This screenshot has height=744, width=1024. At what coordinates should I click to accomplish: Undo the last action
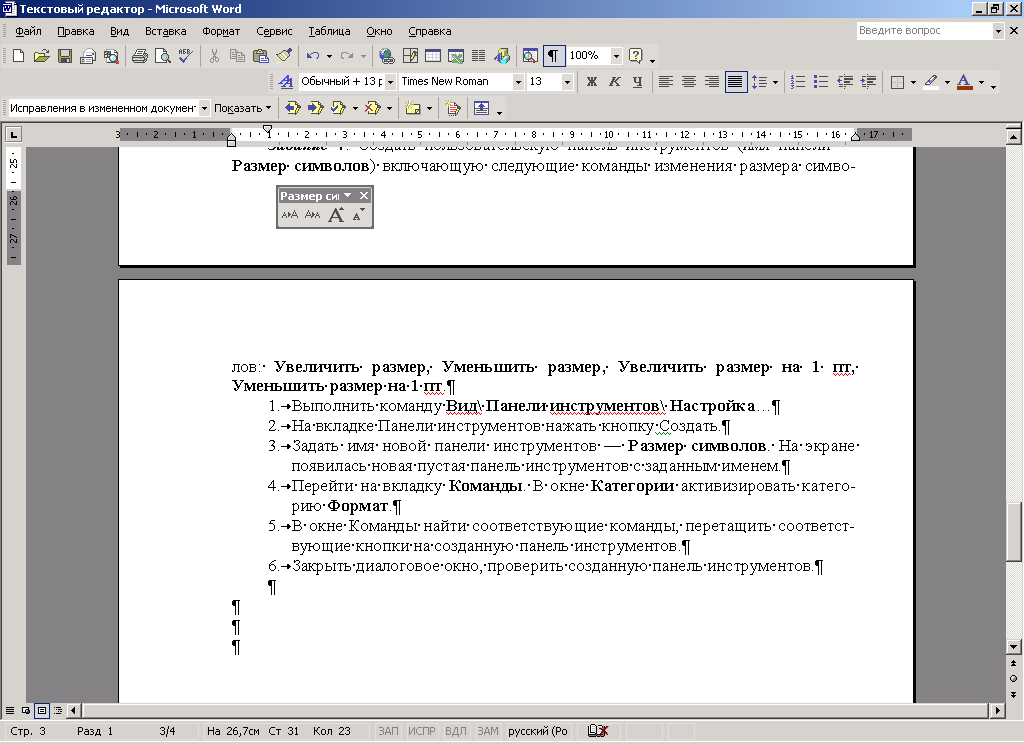(313, 56)
